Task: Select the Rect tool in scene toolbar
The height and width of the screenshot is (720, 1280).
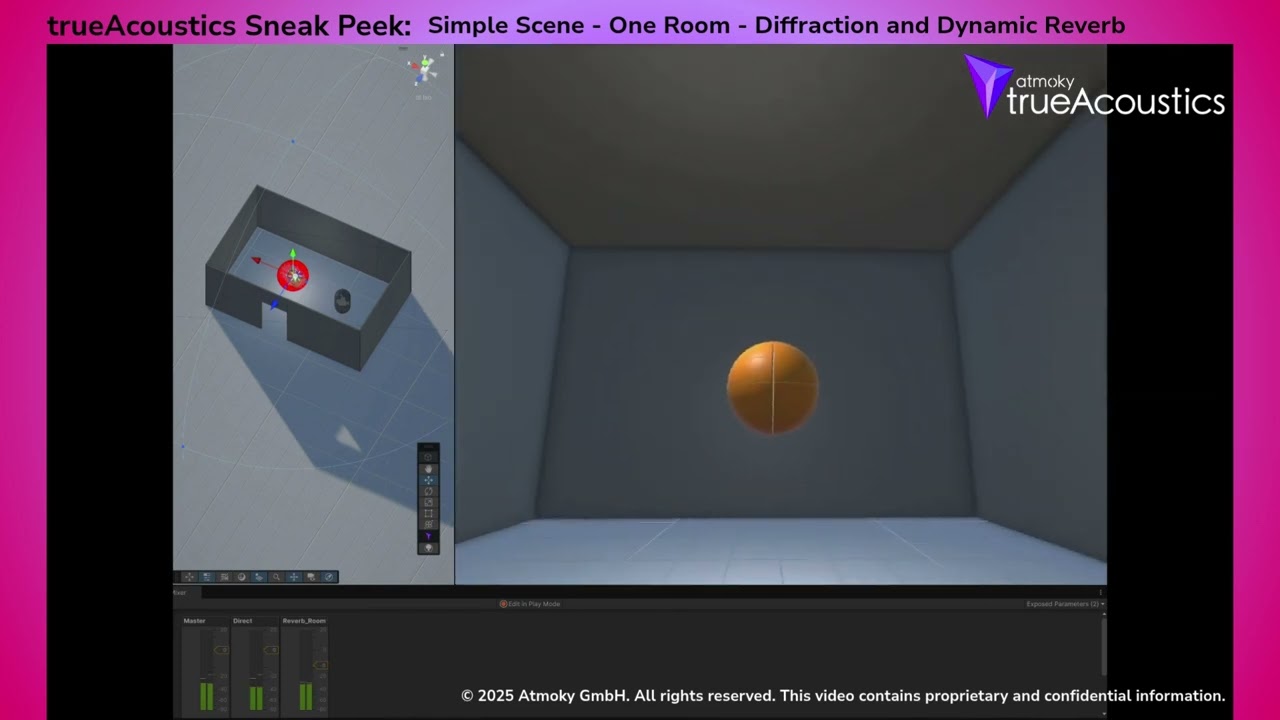Action: pos(428,513)
